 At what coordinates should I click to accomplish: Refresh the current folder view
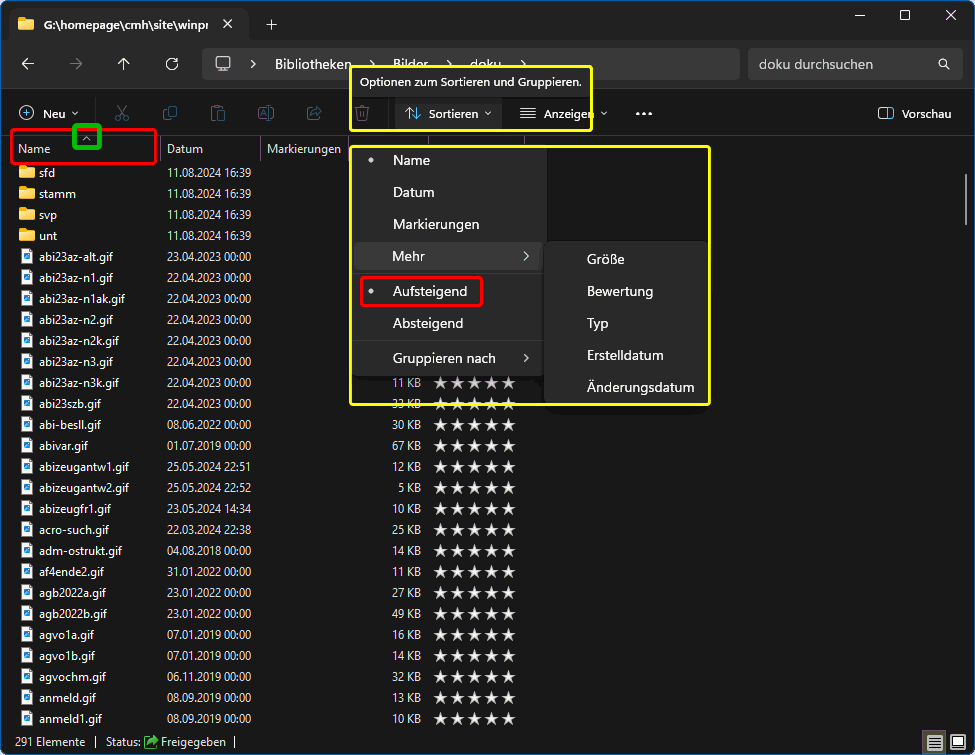click(172, 64)
